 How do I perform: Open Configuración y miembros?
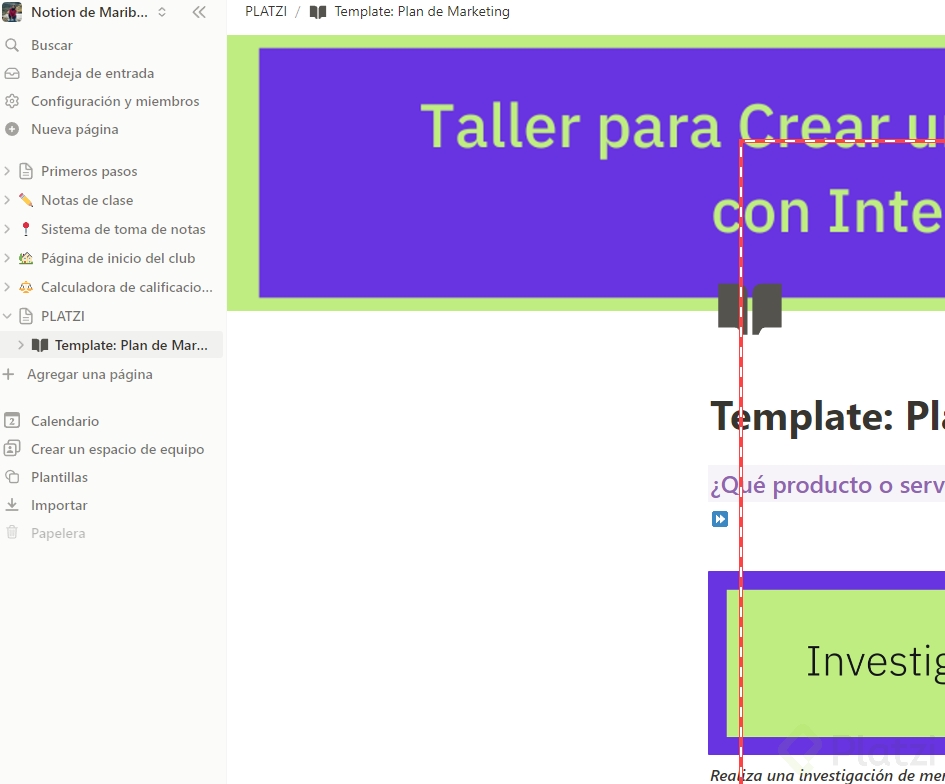pos(115,101)
